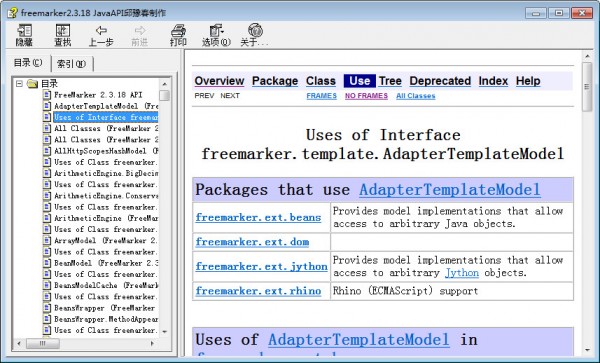Switch to the 索引(N) tab
600x363 pixels.
(x=72, y=64)
